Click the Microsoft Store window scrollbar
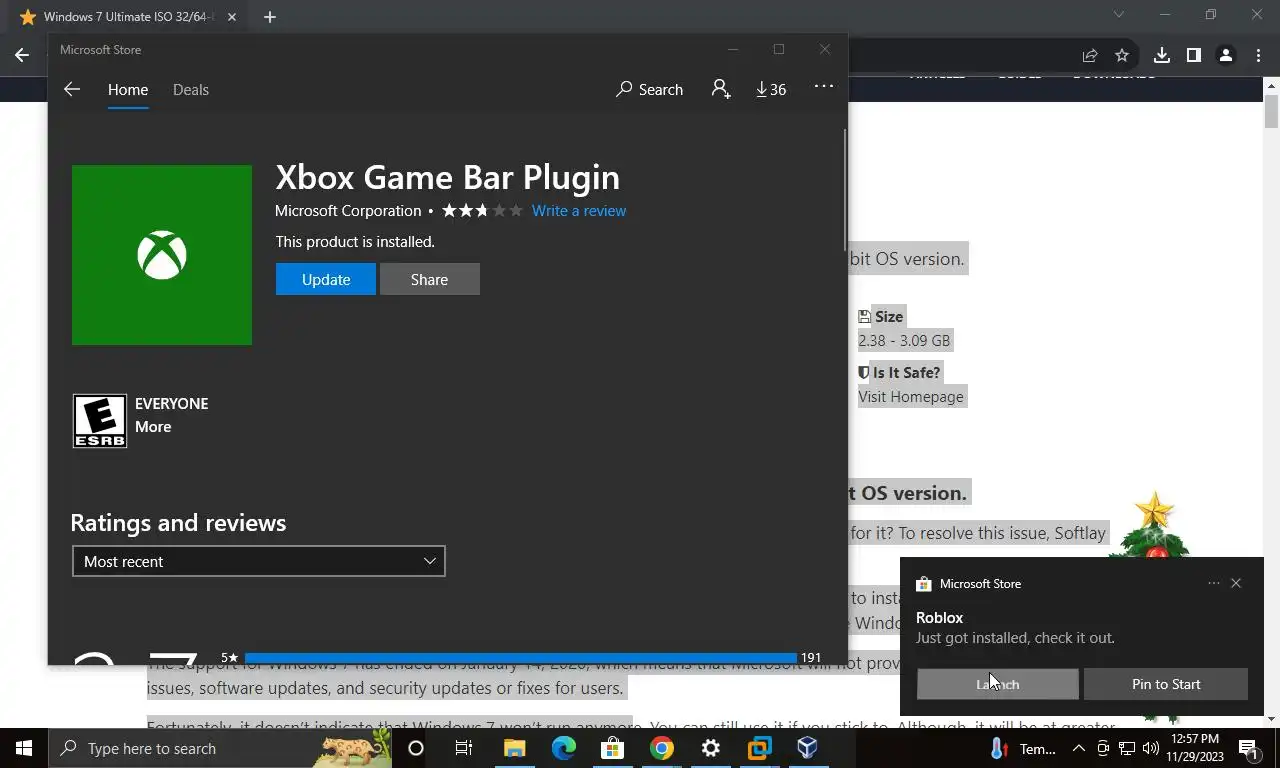1280x768 pixels. point(845,190)
